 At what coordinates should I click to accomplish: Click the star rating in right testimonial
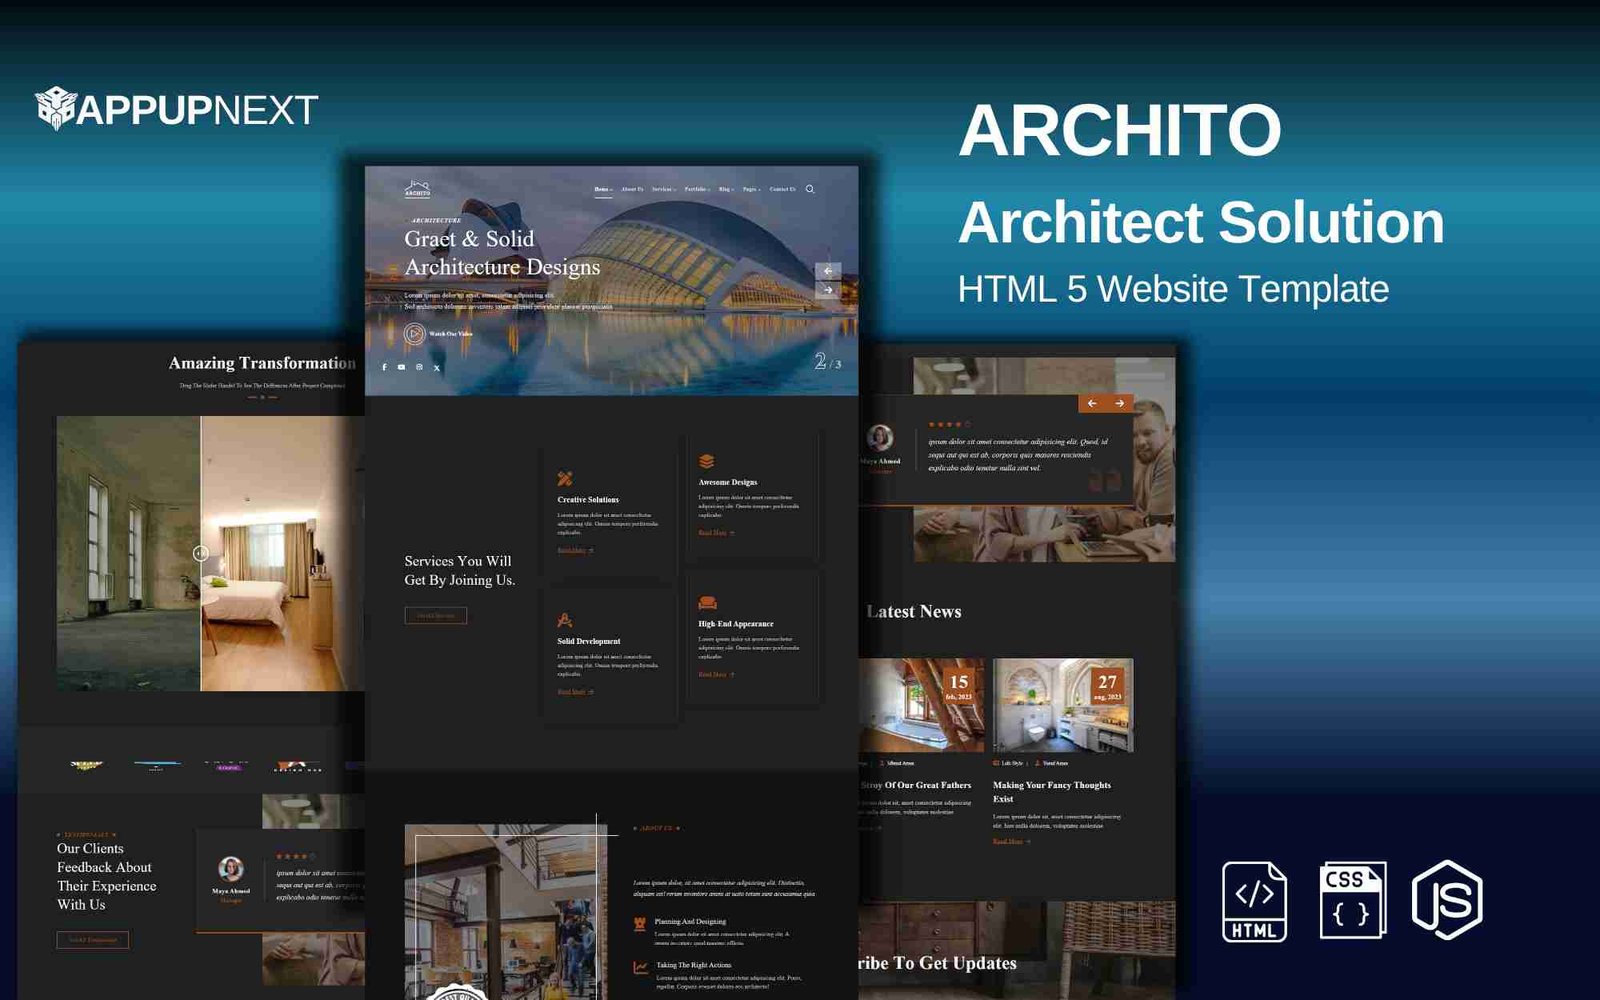tap(949, 424)
